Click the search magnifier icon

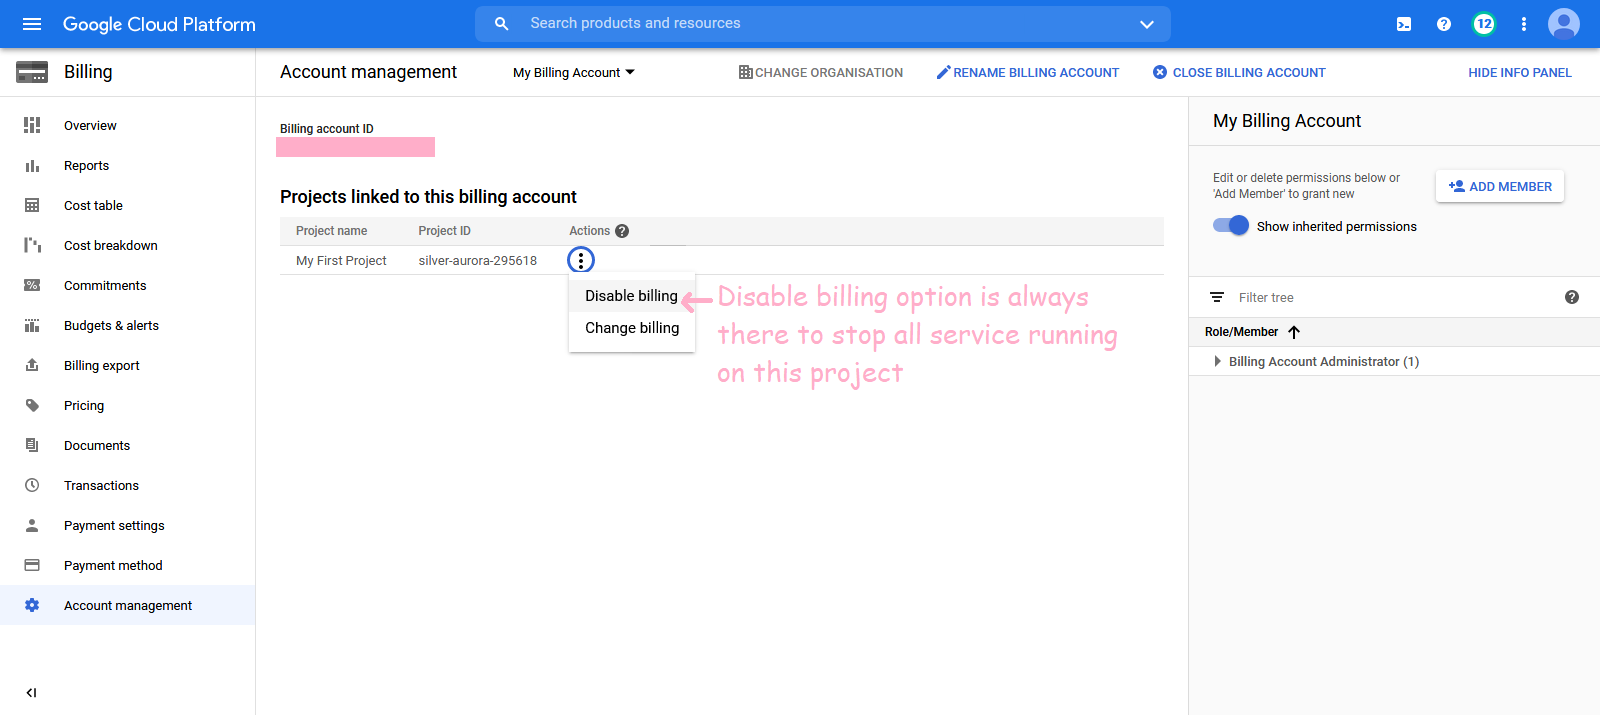pyautogui.click(x=502, y=24)
